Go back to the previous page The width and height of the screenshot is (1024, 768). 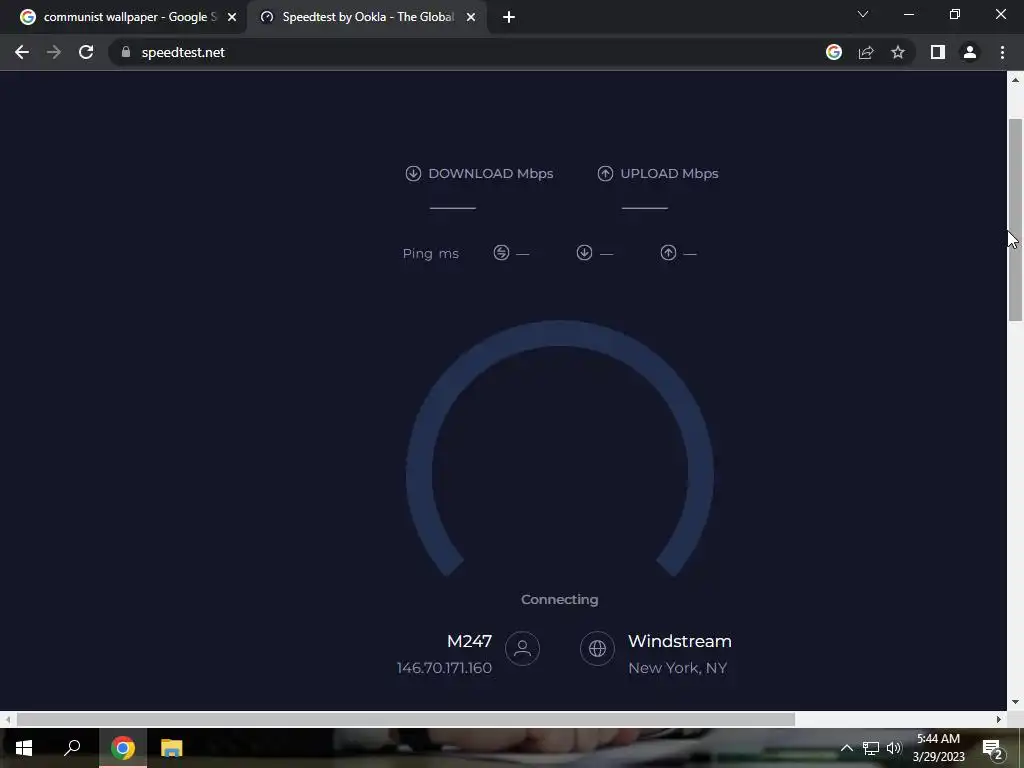click(x=22, y=52)
